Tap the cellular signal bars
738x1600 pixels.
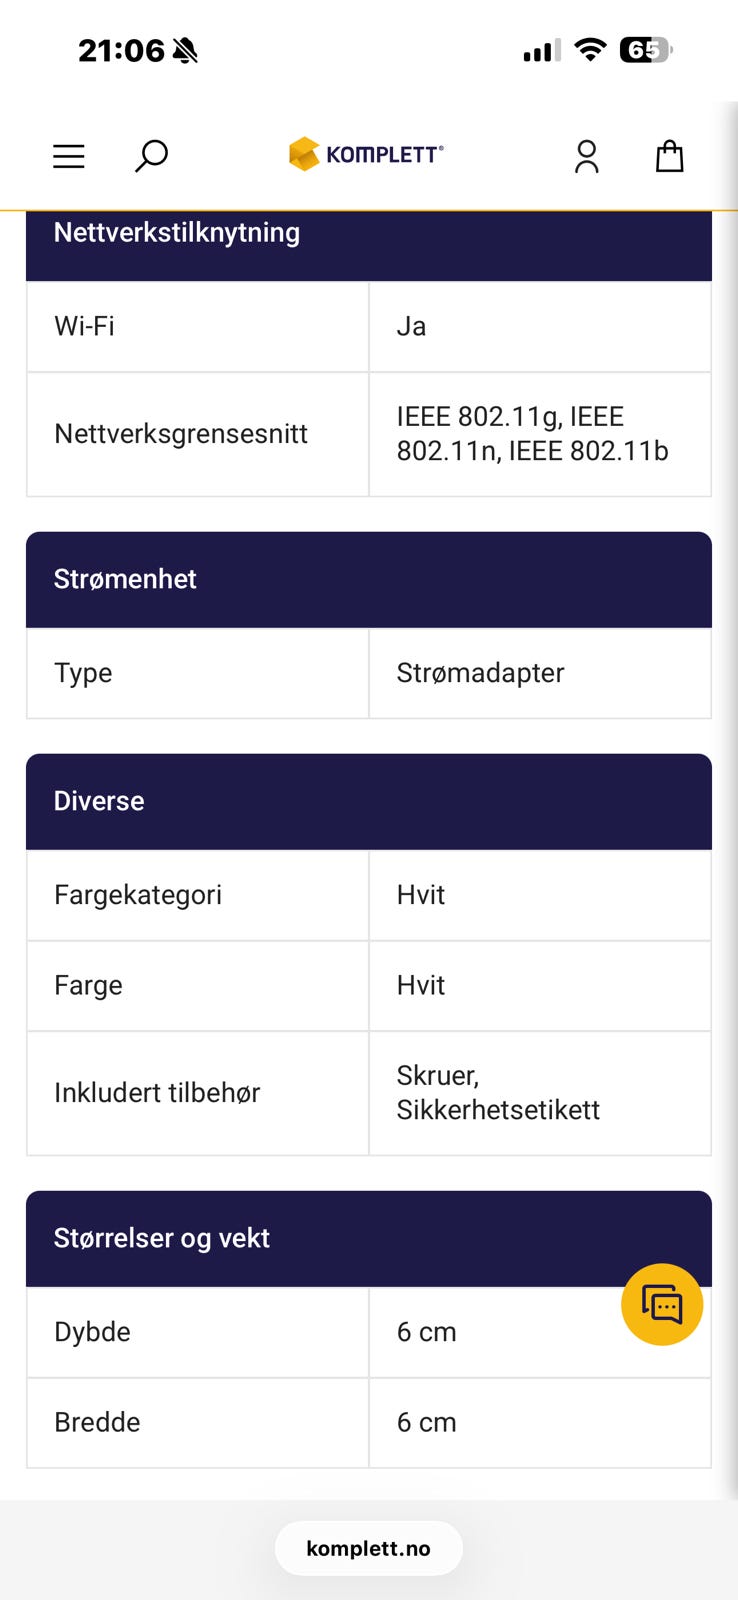click(541, 51)
